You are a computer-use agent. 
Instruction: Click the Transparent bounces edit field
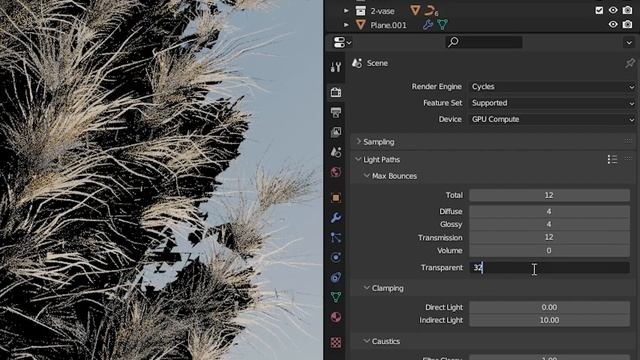549,267
